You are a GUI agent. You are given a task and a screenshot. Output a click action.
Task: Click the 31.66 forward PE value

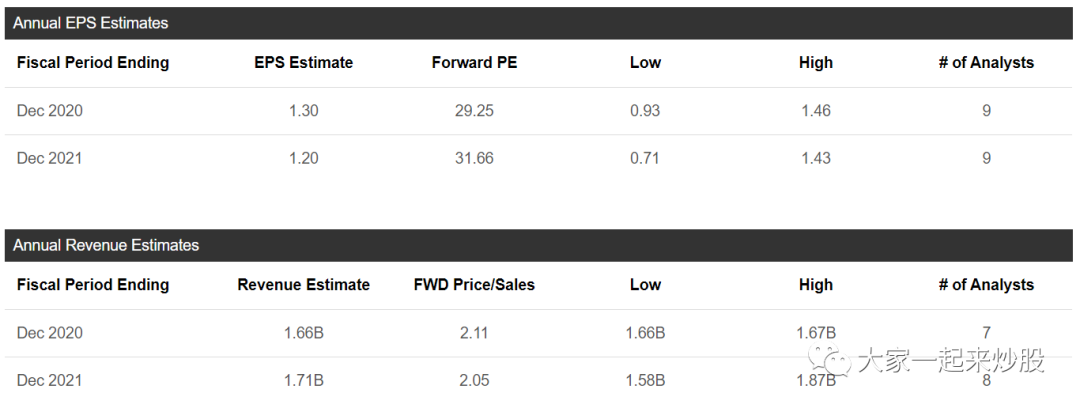click(475, 158)
